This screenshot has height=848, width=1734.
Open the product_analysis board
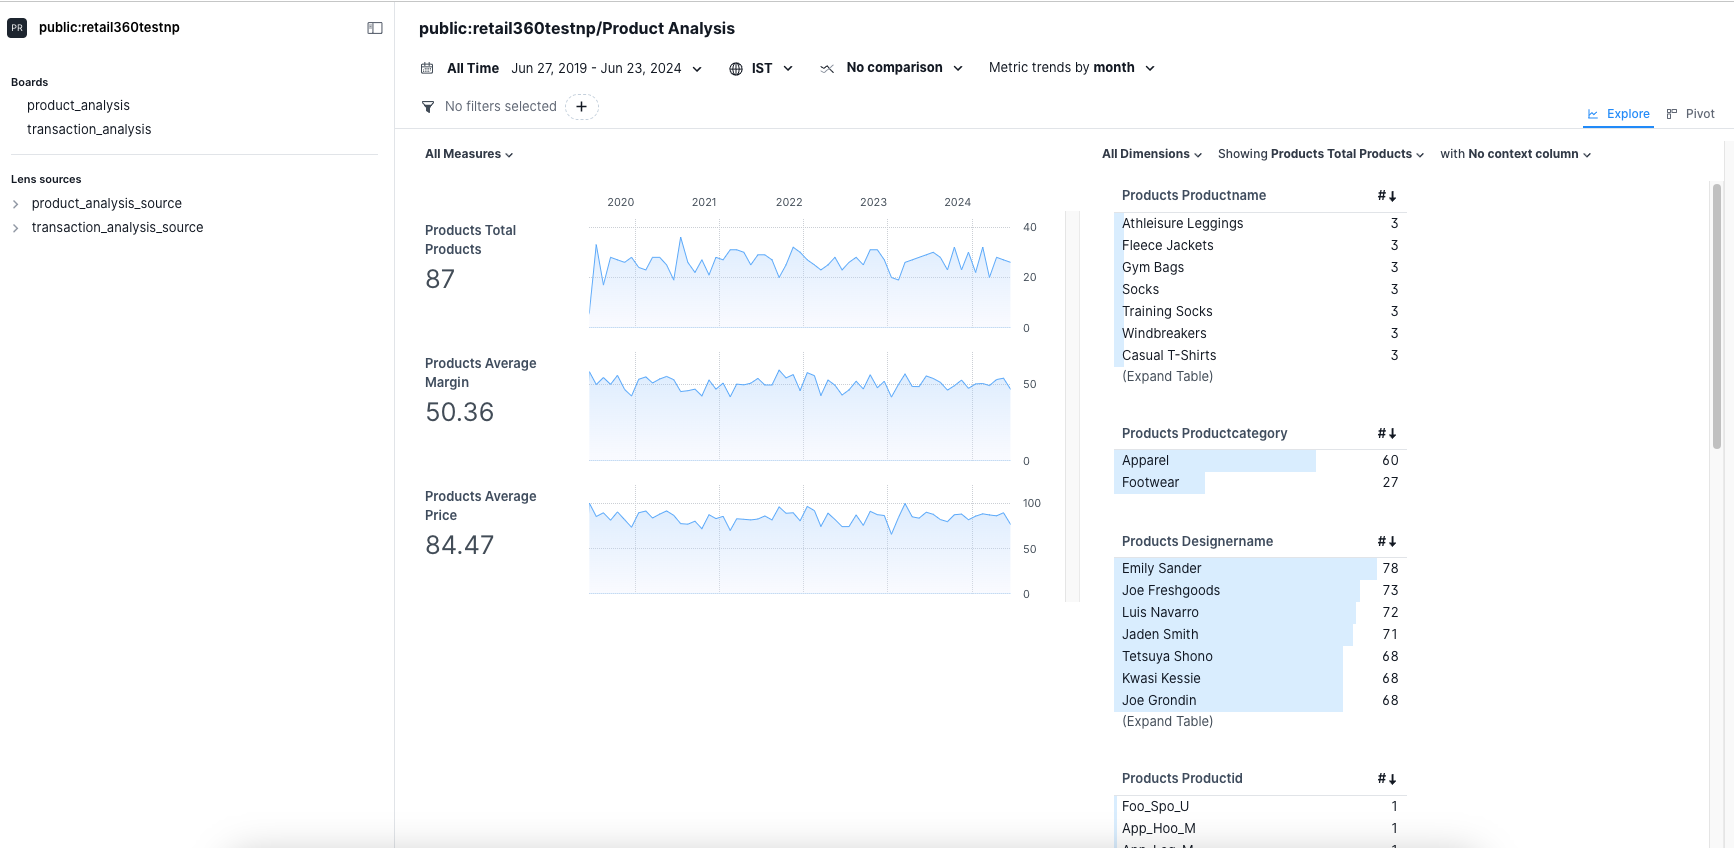tap(78, 105)
